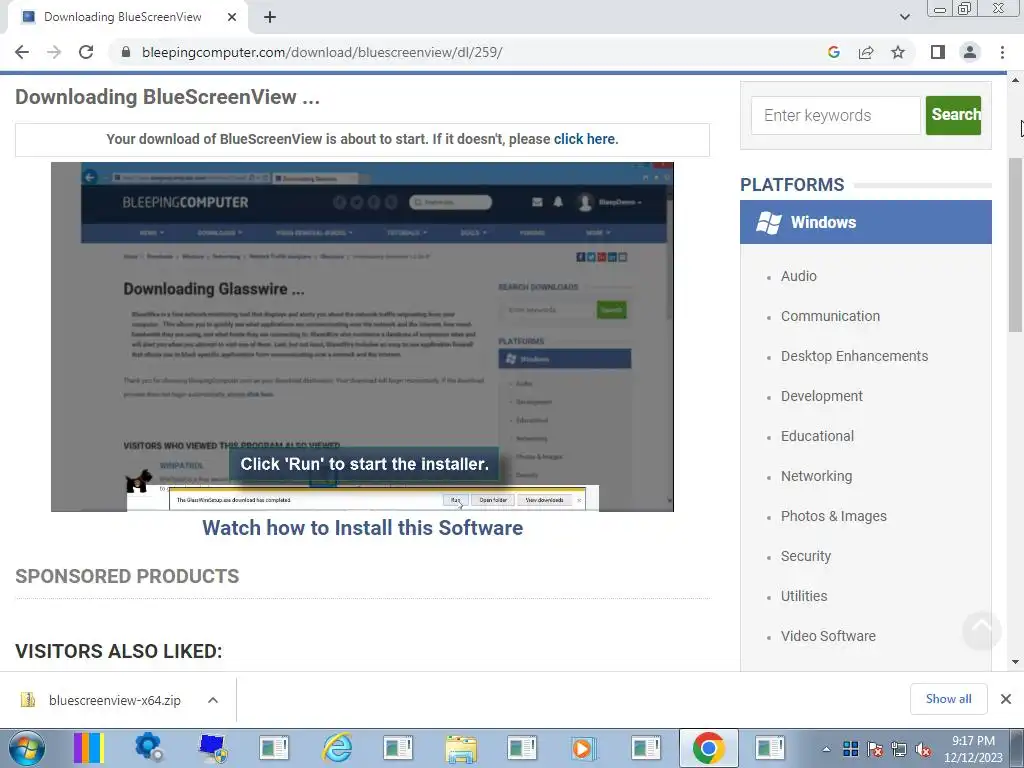Expand the tab search dropdown
The image size is (1024, 768).
click(x=904, y=17)
